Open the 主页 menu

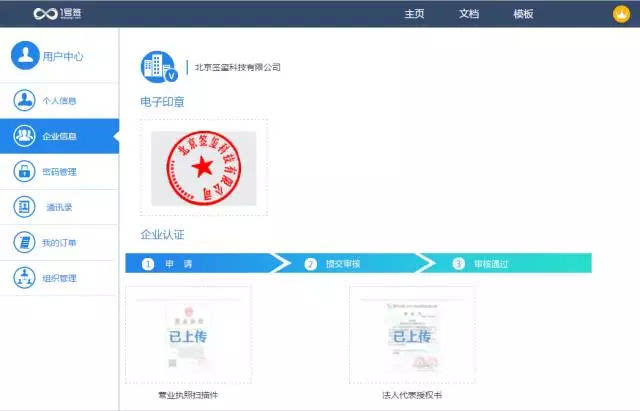pos(414,14)
